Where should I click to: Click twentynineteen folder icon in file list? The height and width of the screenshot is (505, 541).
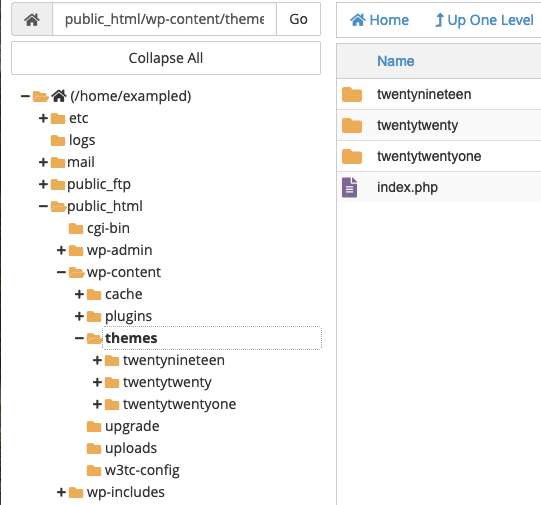point(352,95)
